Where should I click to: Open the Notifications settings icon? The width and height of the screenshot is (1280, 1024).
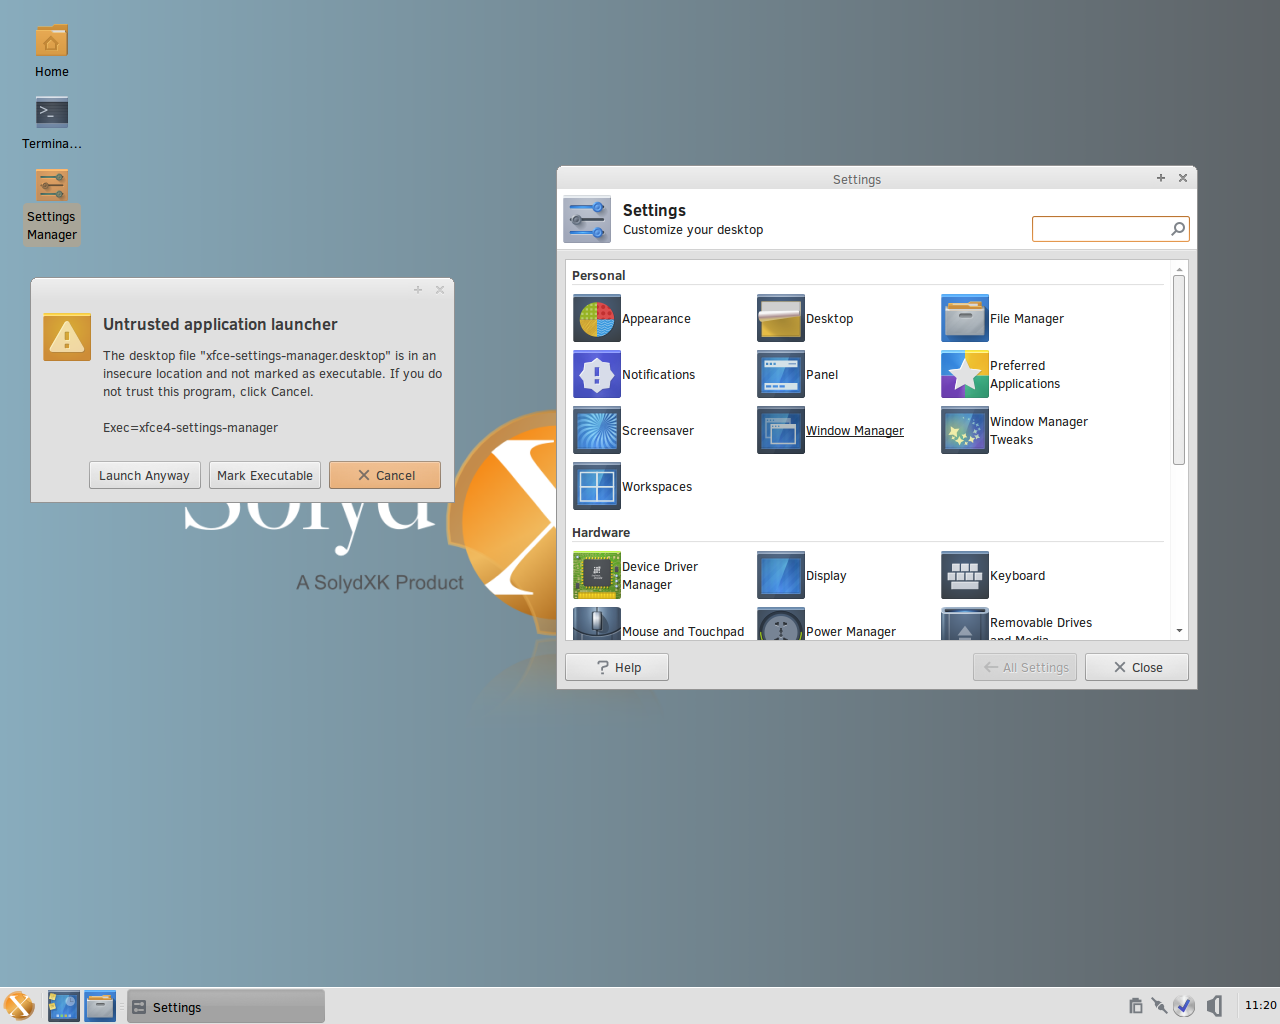click(597, 374)
